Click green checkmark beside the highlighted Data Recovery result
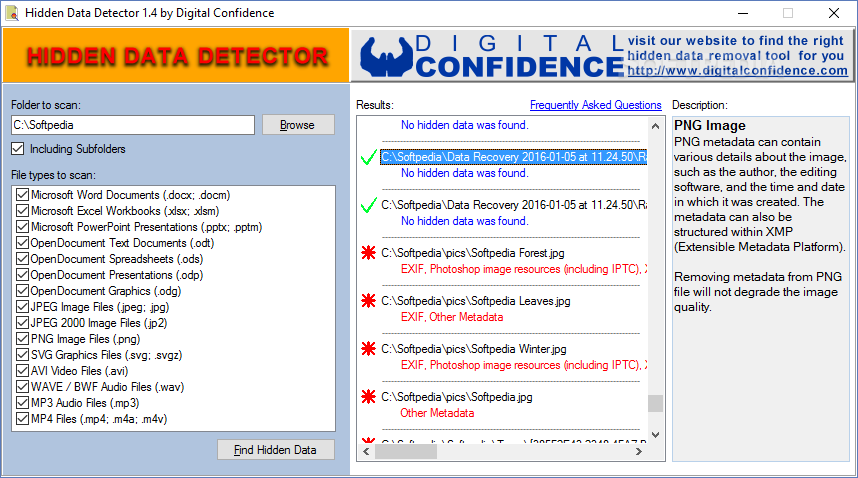858x478 pixels. point(369,158)
